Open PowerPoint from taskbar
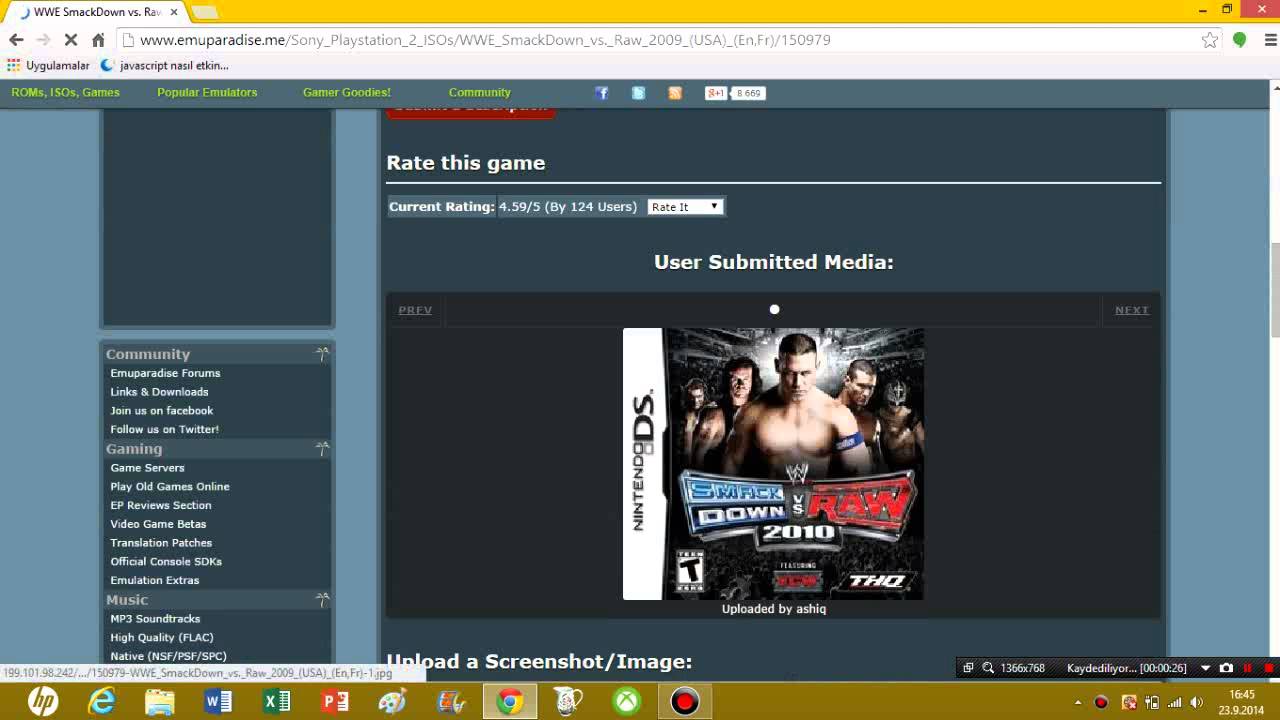The width and height of the screenshot is (1280, 720). coord(335,702)
